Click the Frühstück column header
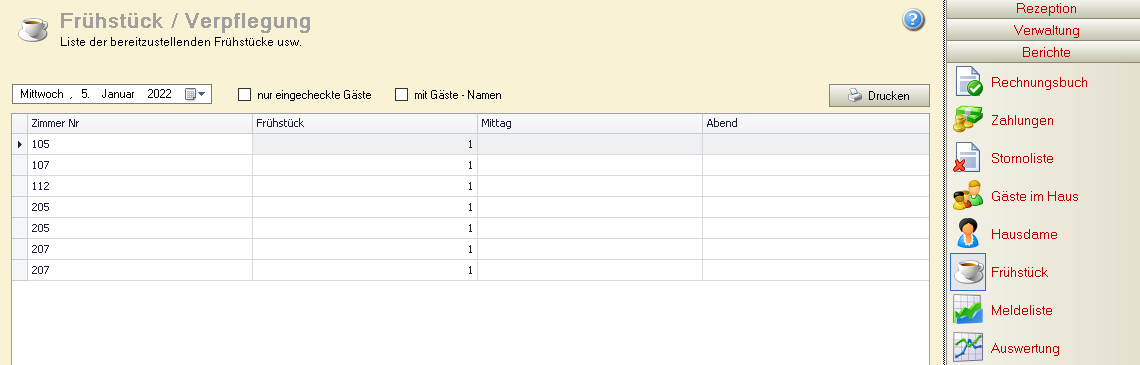 365,124
